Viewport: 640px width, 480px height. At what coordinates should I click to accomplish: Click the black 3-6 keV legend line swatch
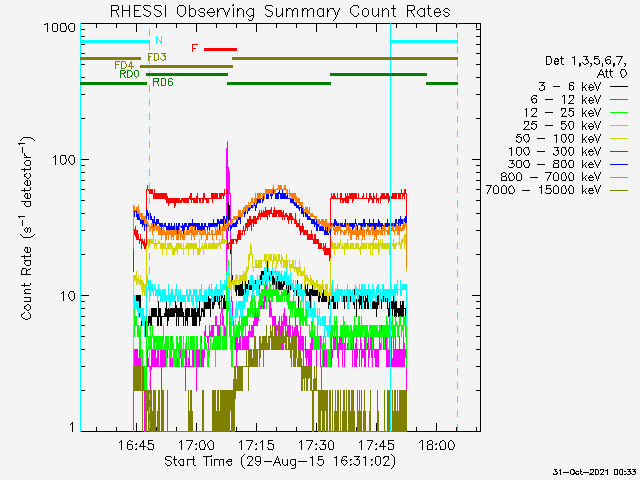(x=619, y=87)
